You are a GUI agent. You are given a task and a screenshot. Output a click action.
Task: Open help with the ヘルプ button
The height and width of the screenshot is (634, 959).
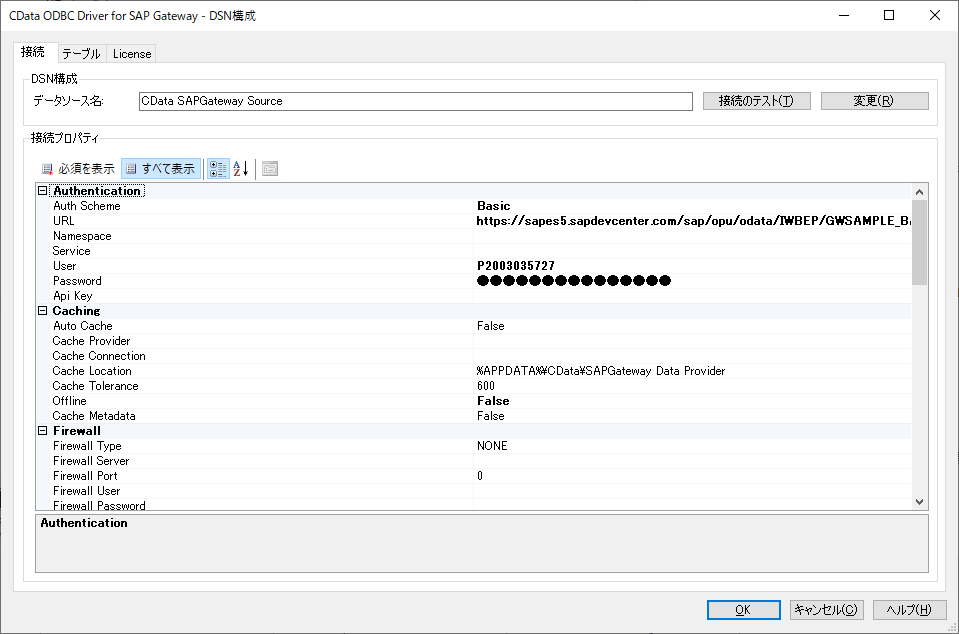(x=909, y=610)
